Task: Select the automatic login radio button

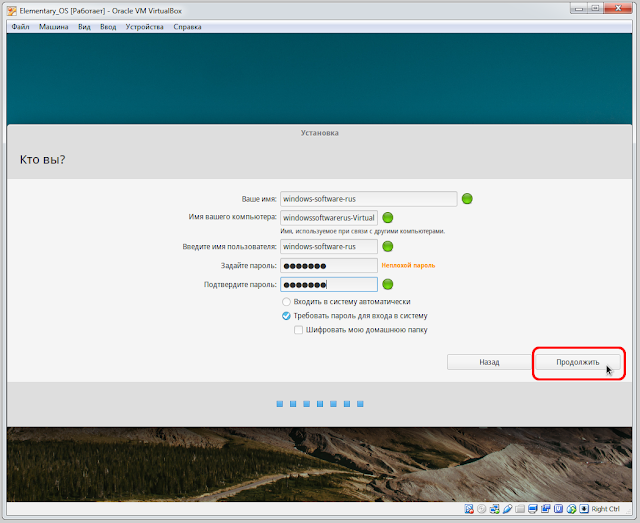Action: (286, 302)
